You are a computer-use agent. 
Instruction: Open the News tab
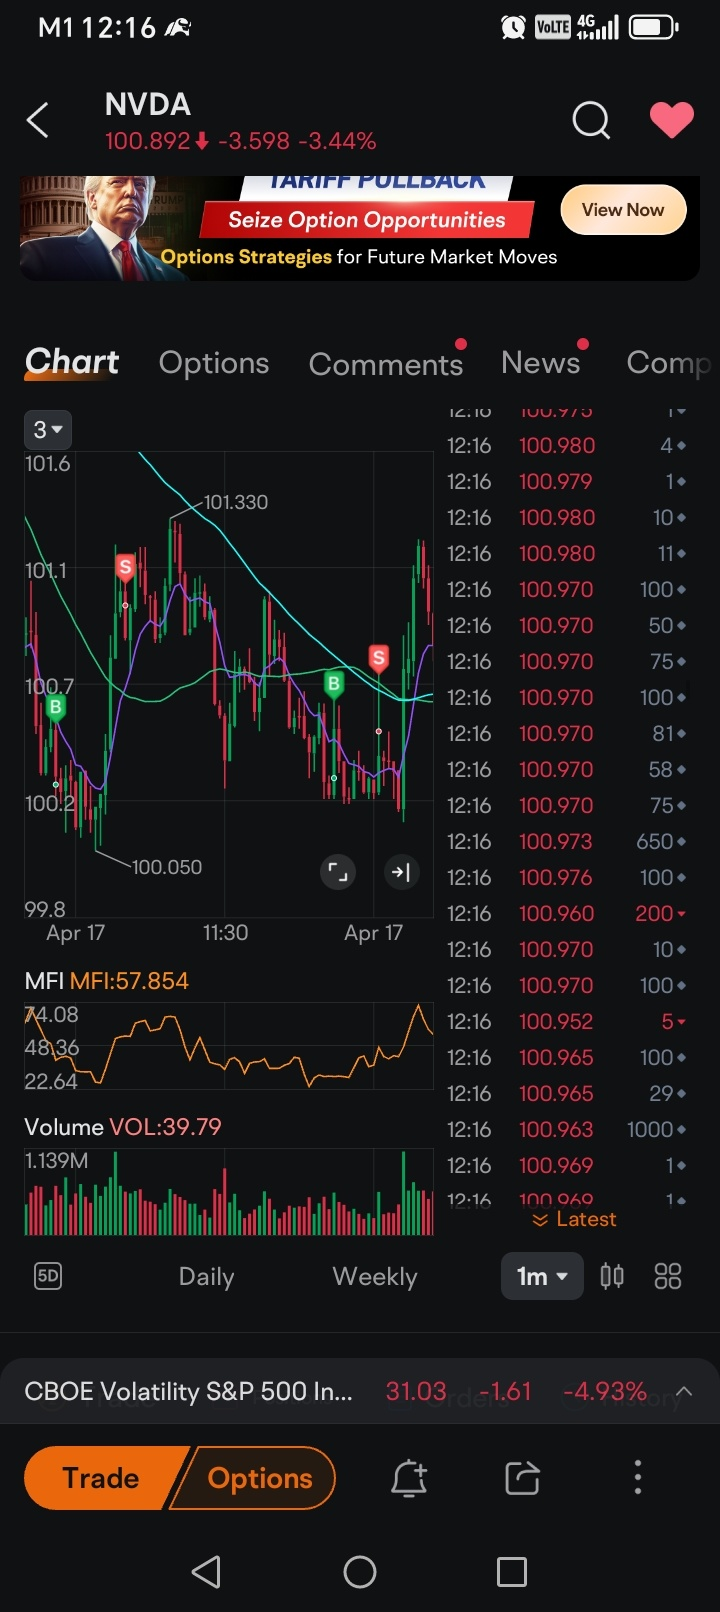[x=541, y=362]
